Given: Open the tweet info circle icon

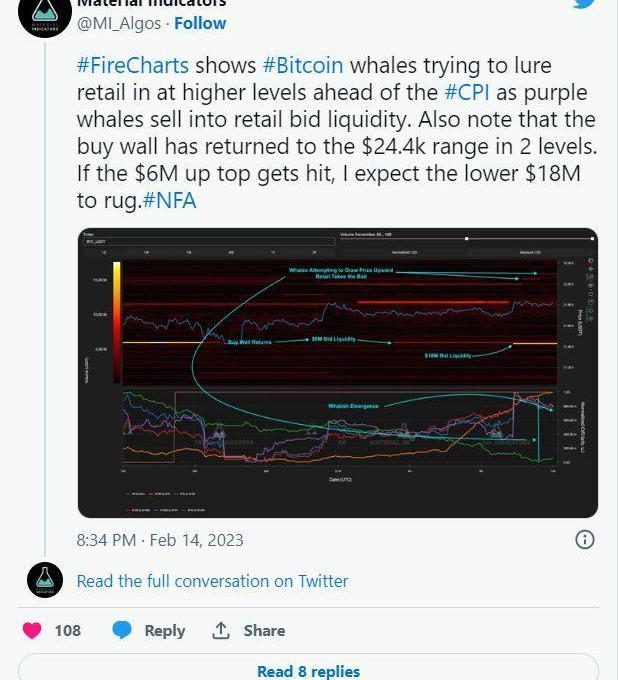Looking at the screenshot, I should 585,539.
